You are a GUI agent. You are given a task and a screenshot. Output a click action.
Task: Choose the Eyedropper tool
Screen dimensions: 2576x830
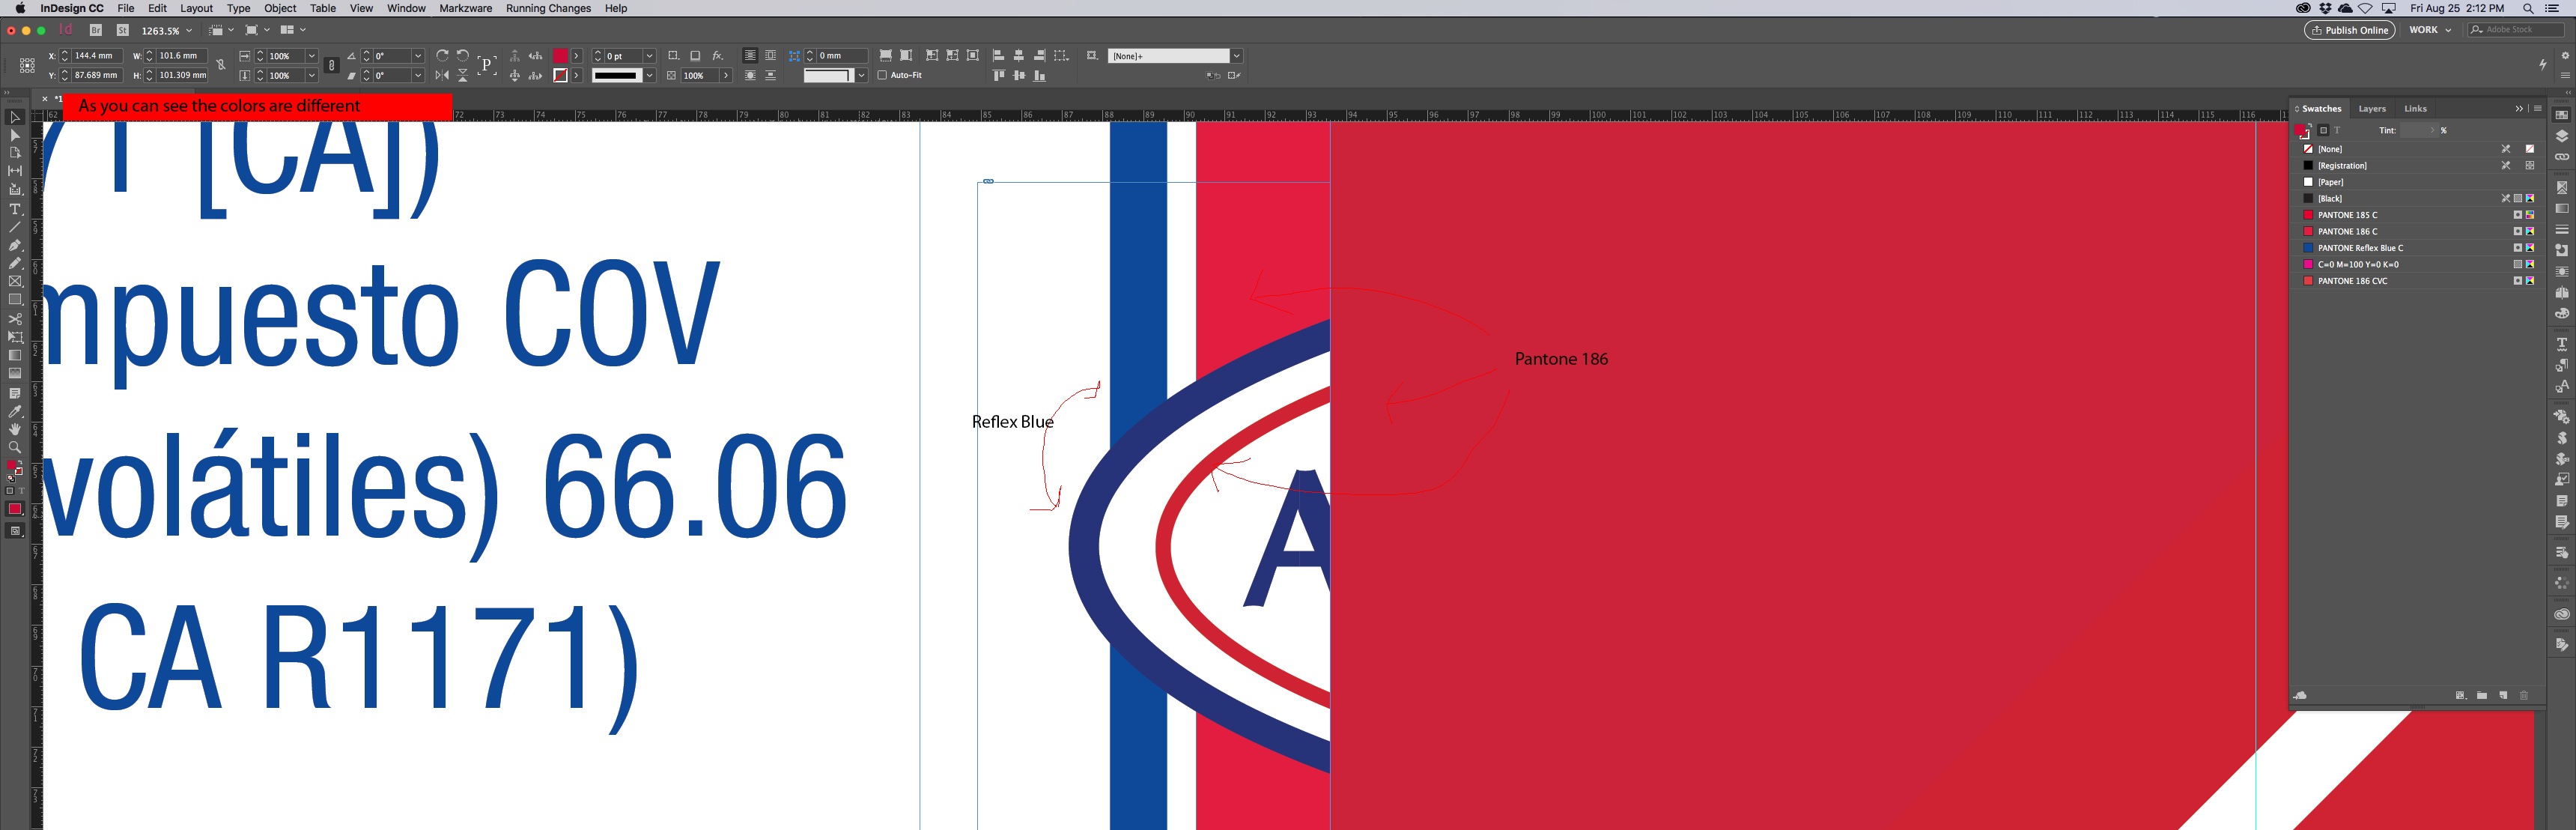(x=15, y=411)
